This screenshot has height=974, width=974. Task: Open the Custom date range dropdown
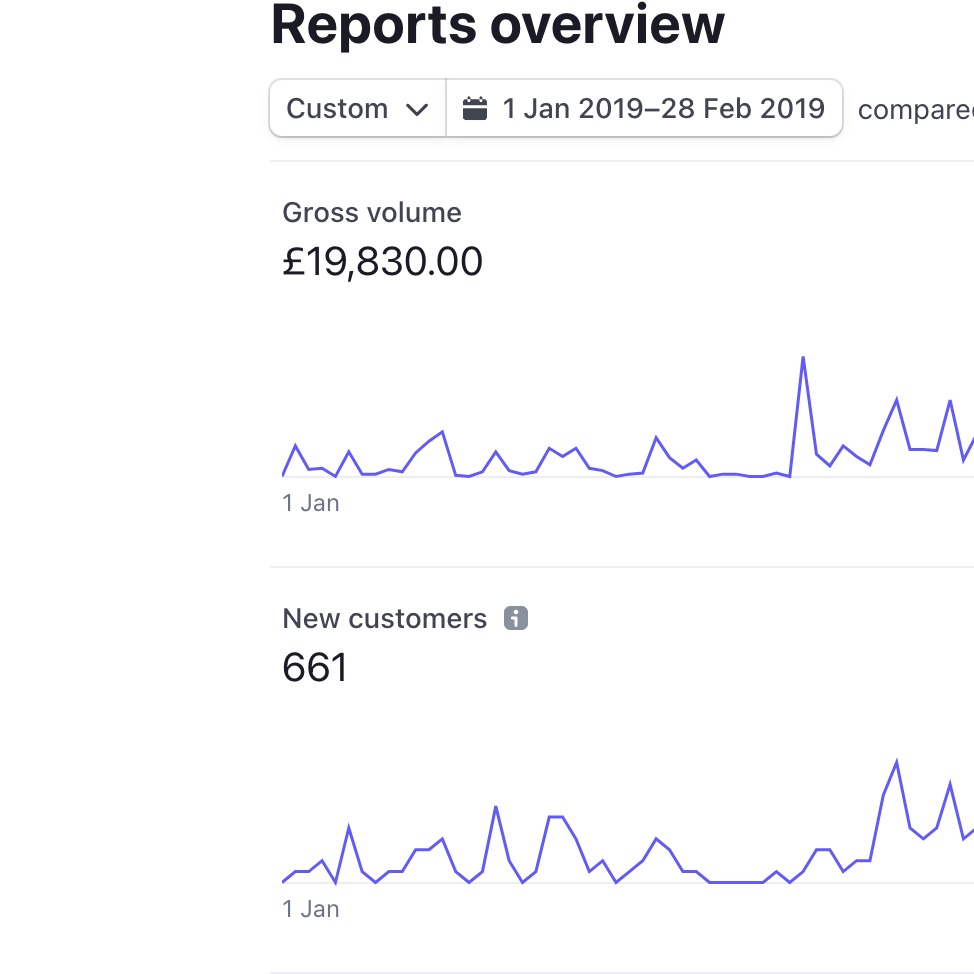357,108
